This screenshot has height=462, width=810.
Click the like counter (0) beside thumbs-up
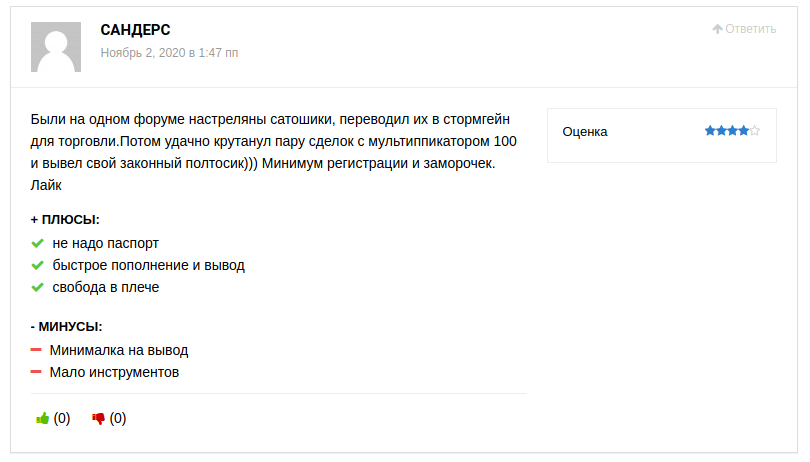[x=62, y=419]
